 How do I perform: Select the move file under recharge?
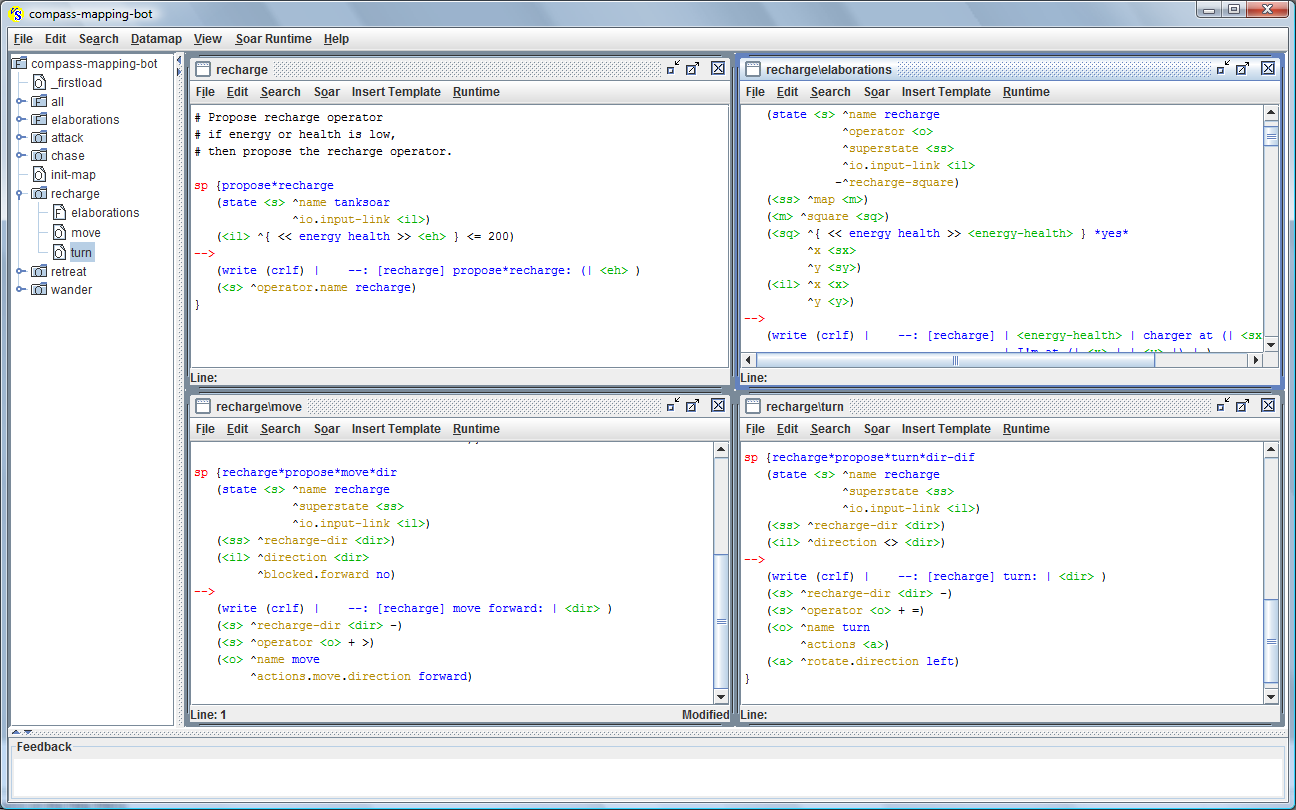pos(85,233)
